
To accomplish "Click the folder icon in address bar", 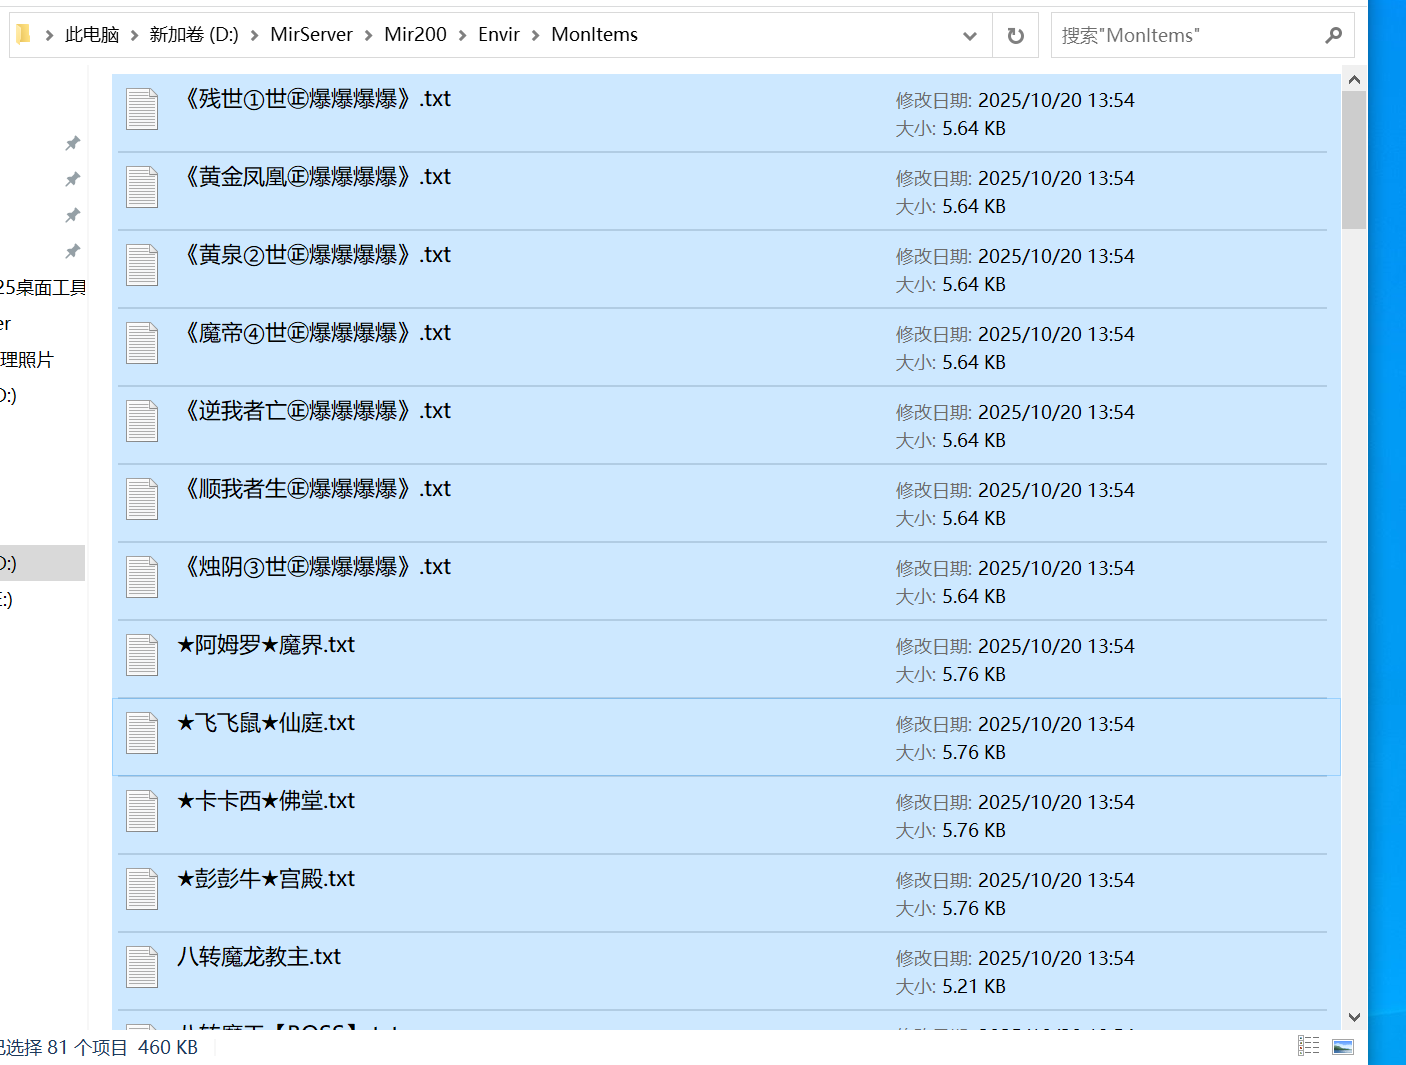I will coord(23,35).
